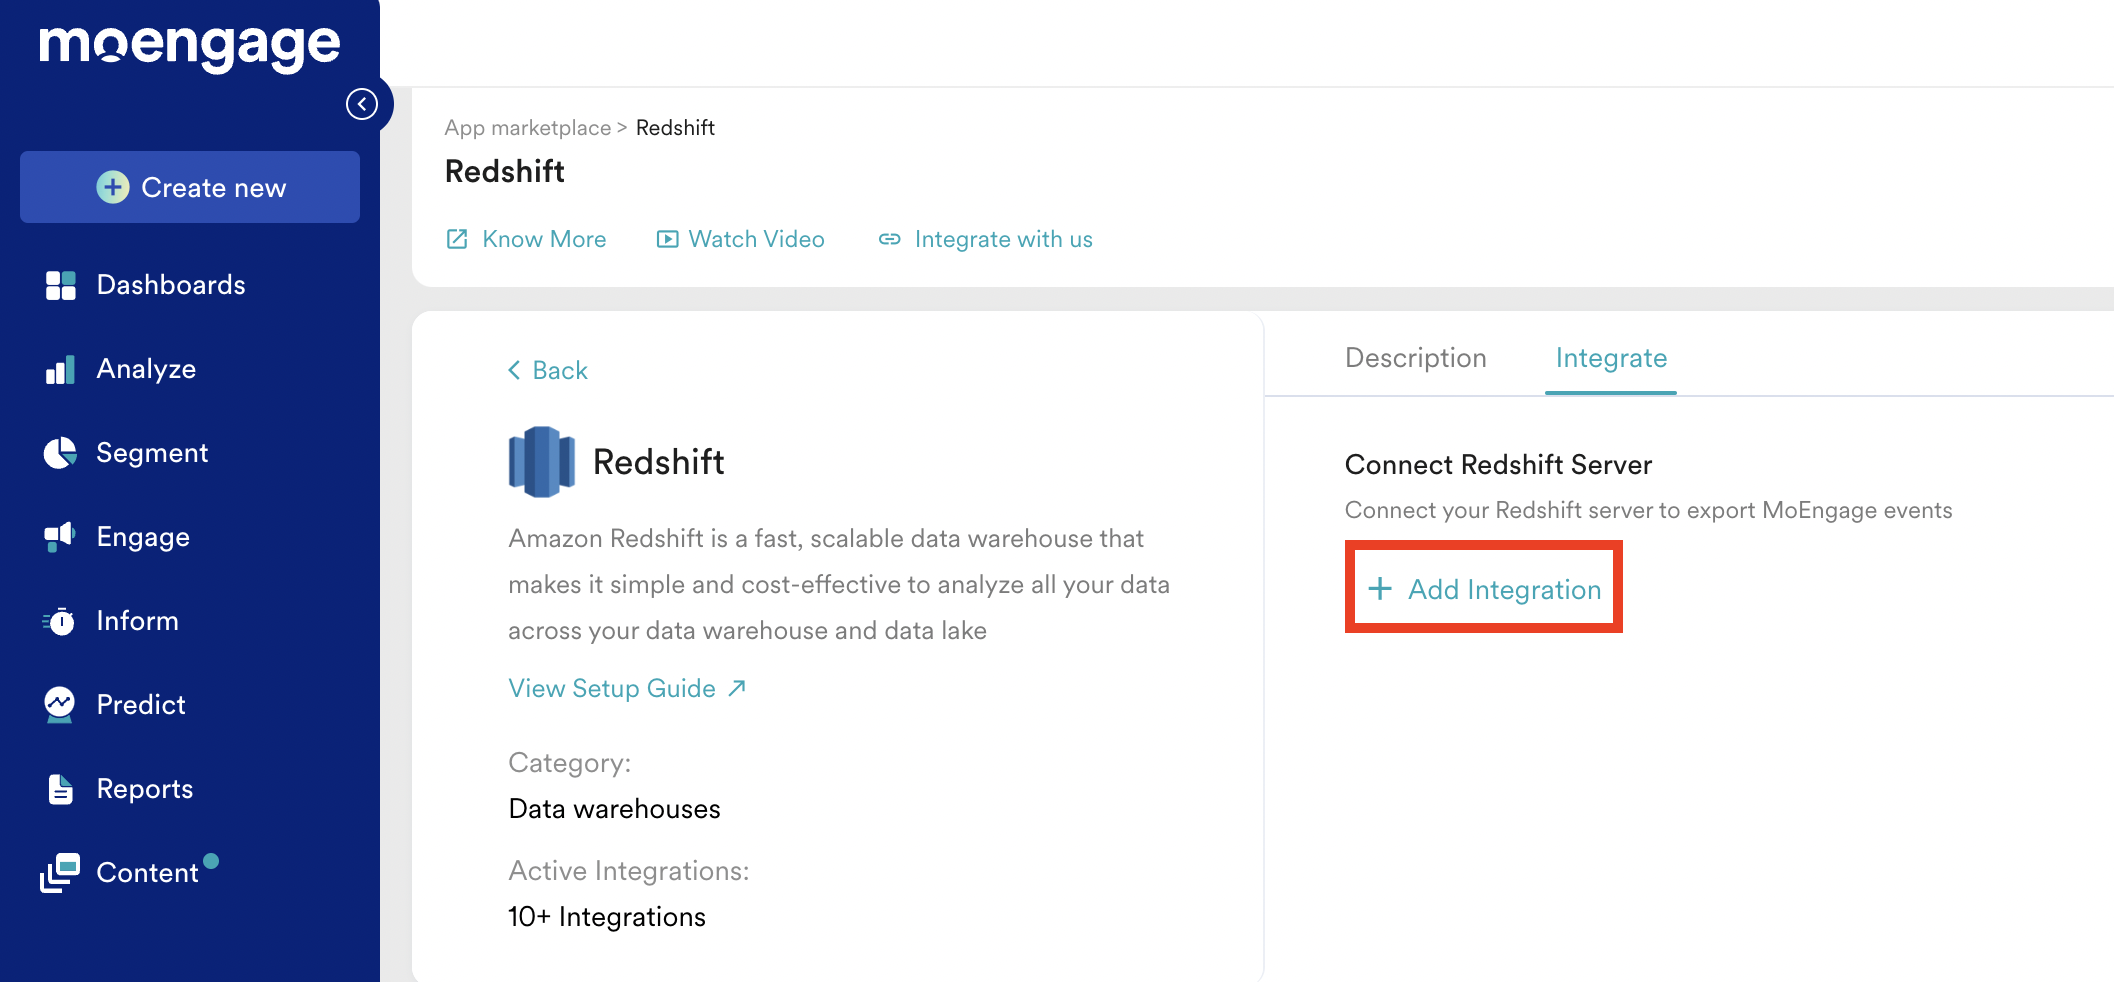Select the Content icon with notification dot
Image resolution: width=2114 pixels, height=982 pixels.
61,872
